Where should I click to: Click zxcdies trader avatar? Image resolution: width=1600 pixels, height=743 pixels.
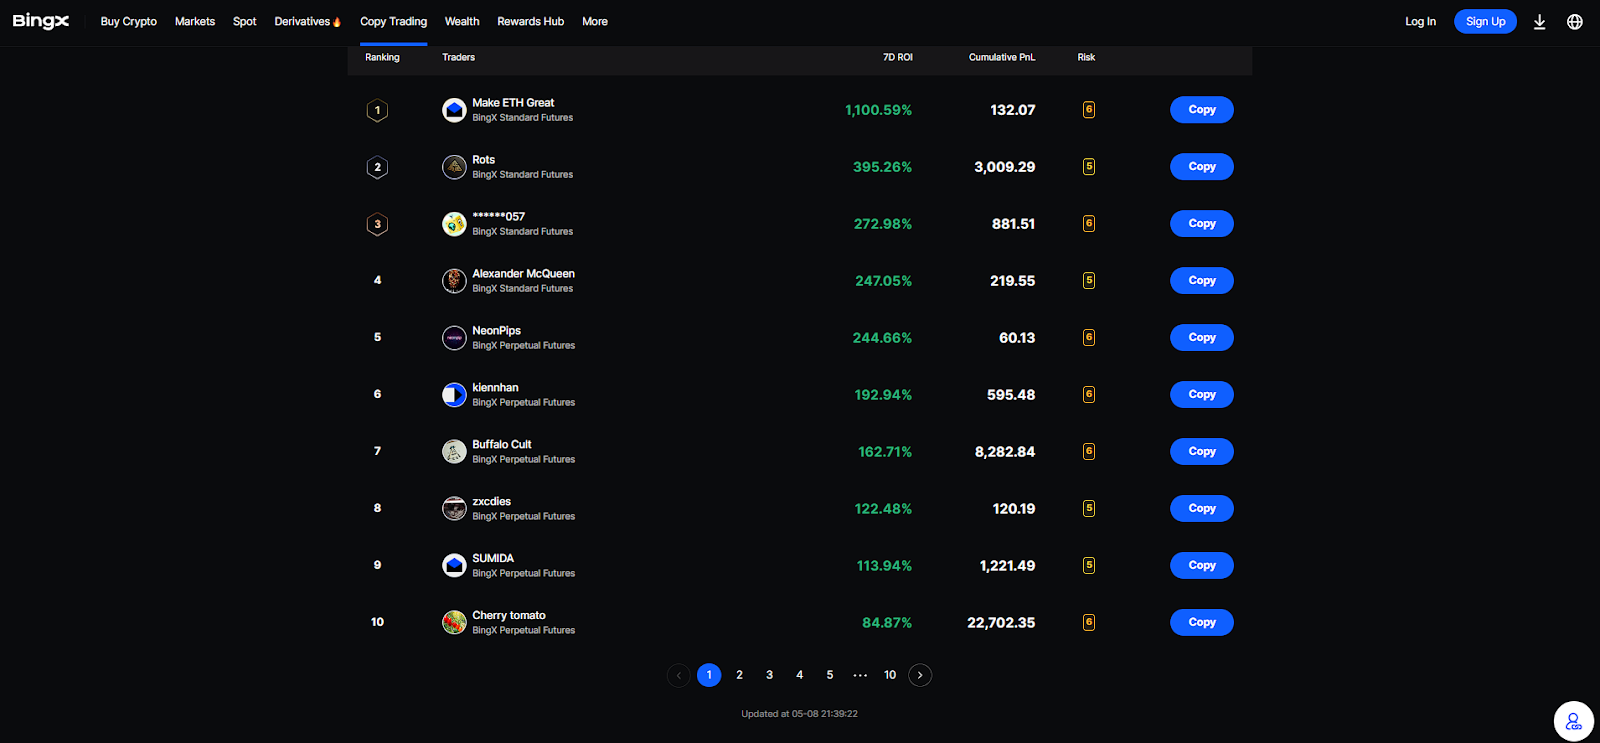(x=454, y=509)
